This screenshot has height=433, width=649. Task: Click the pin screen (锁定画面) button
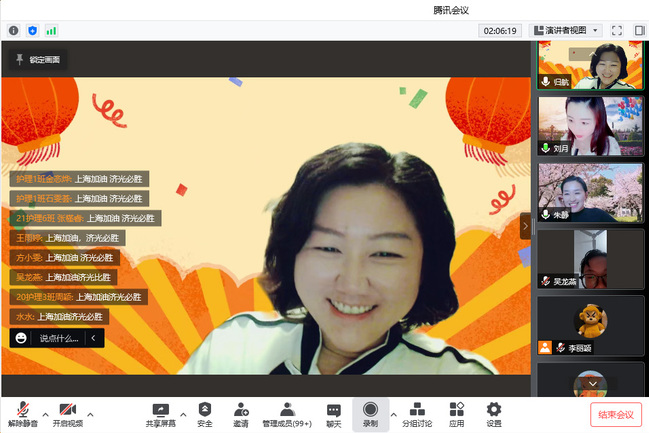pos(37,60)
